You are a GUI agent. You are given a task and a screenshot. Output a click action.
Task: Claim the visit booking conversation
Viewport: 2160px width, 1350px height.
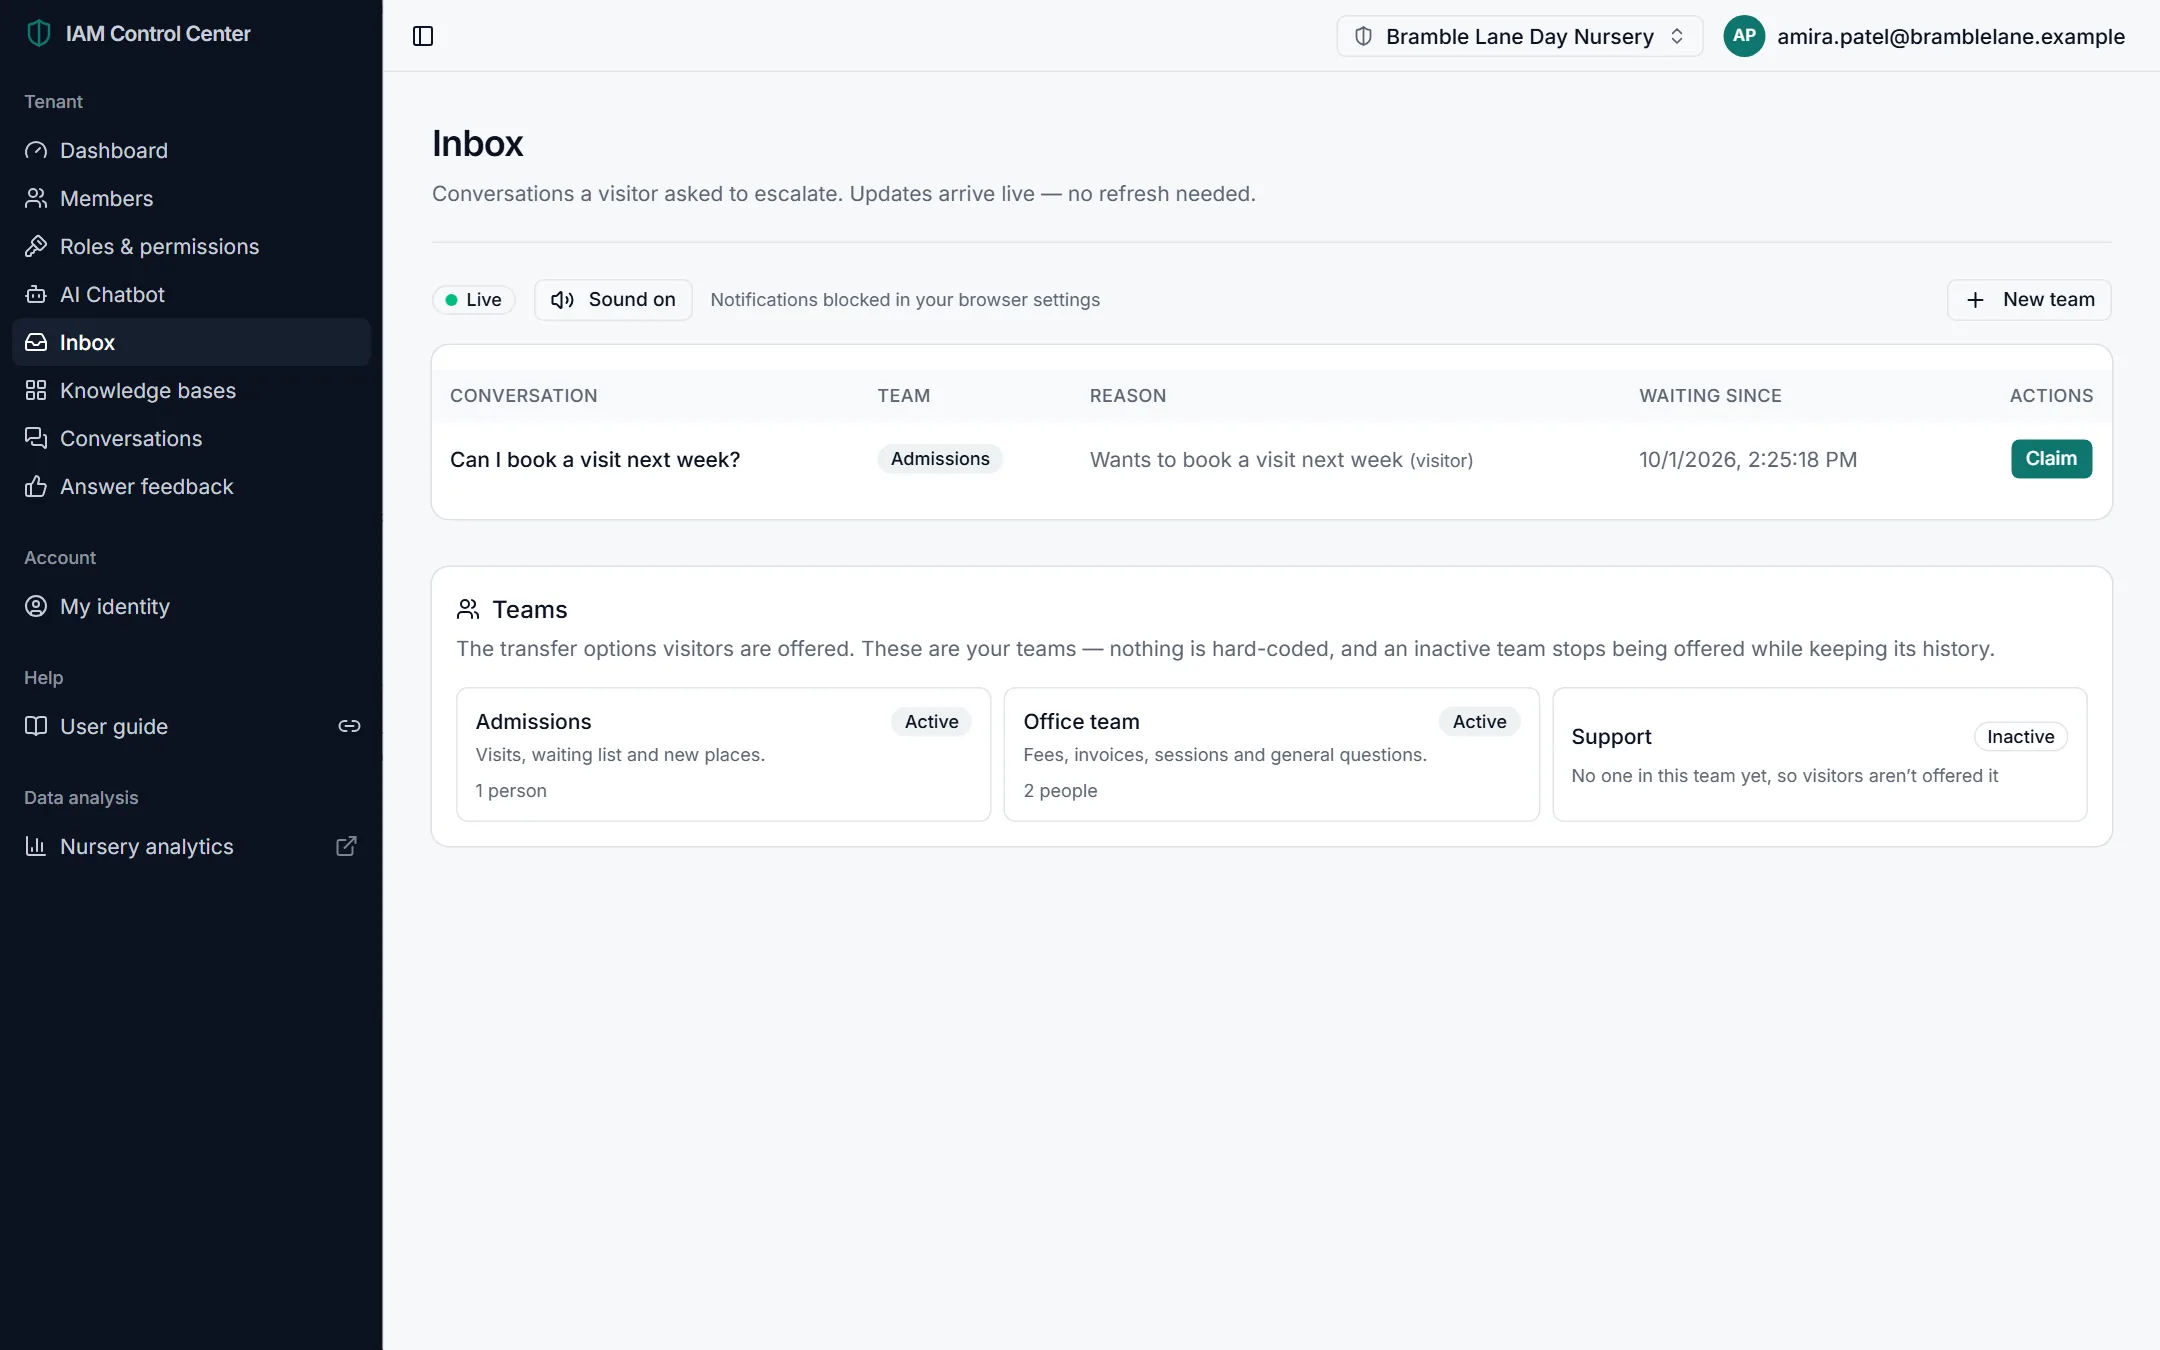tap(2051, 459)
